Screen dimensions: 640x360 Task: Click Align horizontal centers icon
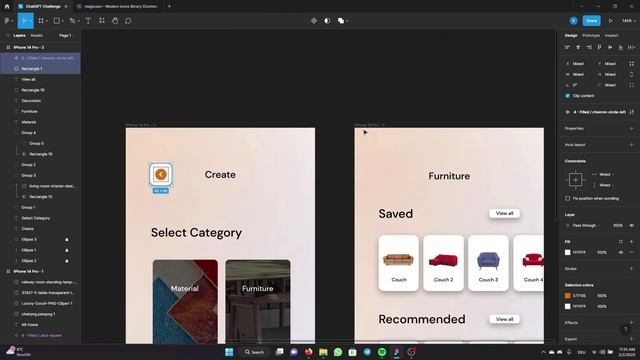[x=578, y=47]
